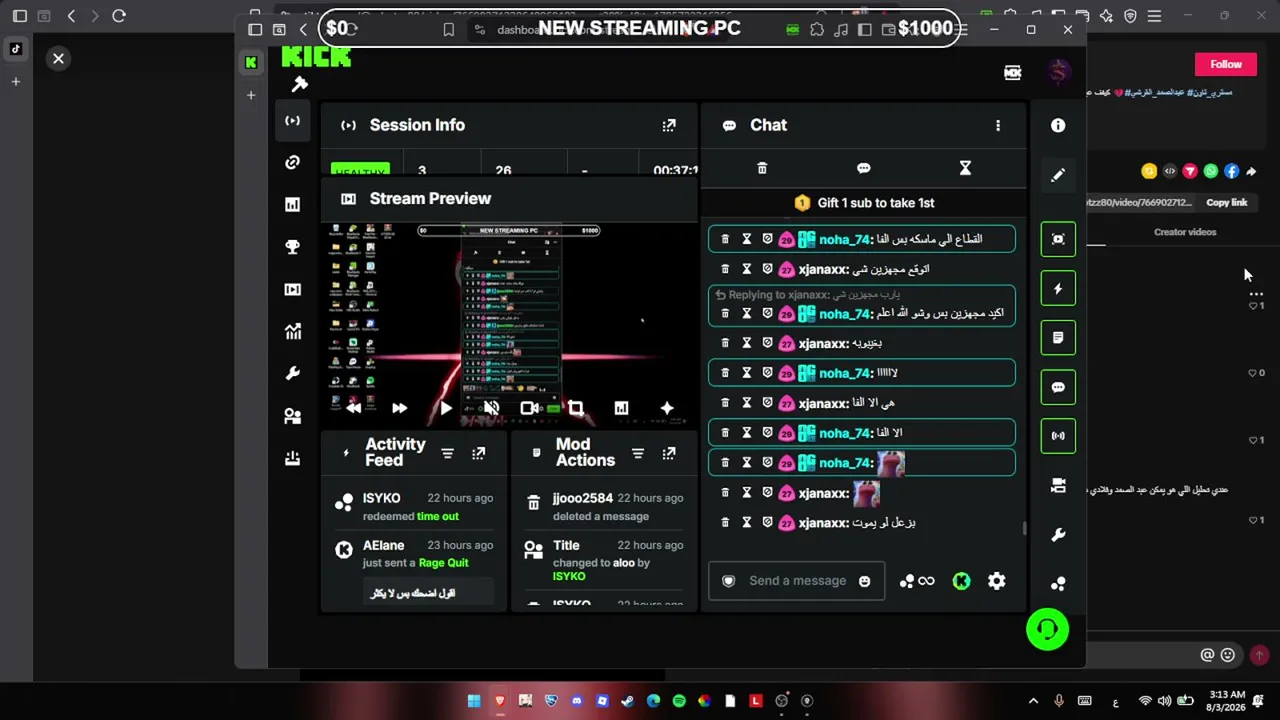Click the green Kick badge next to chat input
The image size is (1280, 720).
[x=961, y=581]
